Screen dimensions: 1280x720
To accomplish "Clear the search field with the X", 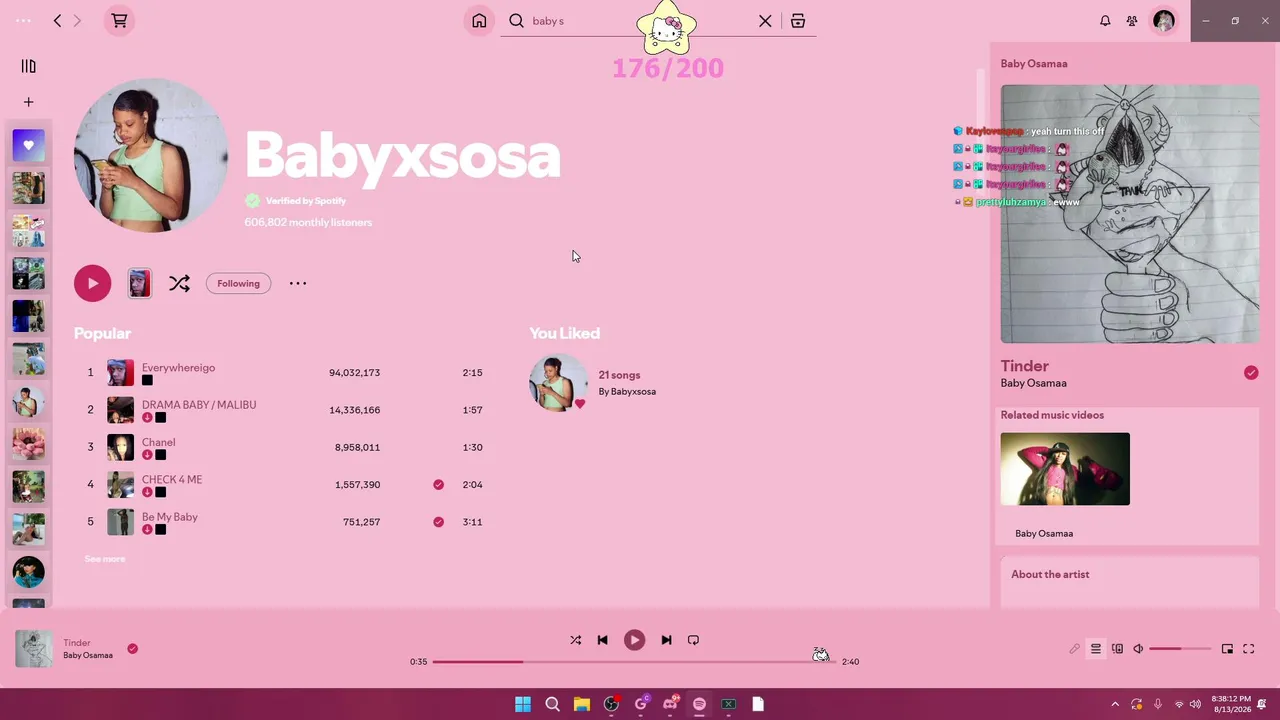I will (x=765, y=21).
